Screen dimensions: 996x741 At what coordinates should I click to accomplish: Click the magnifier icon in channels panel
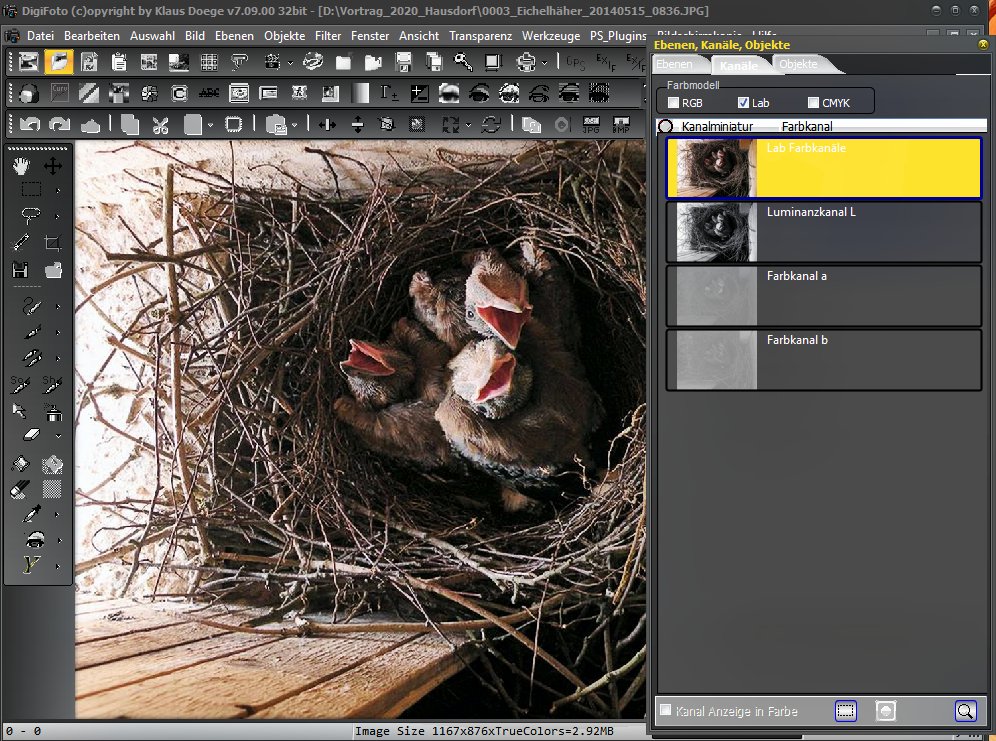(x=965, y=711)
